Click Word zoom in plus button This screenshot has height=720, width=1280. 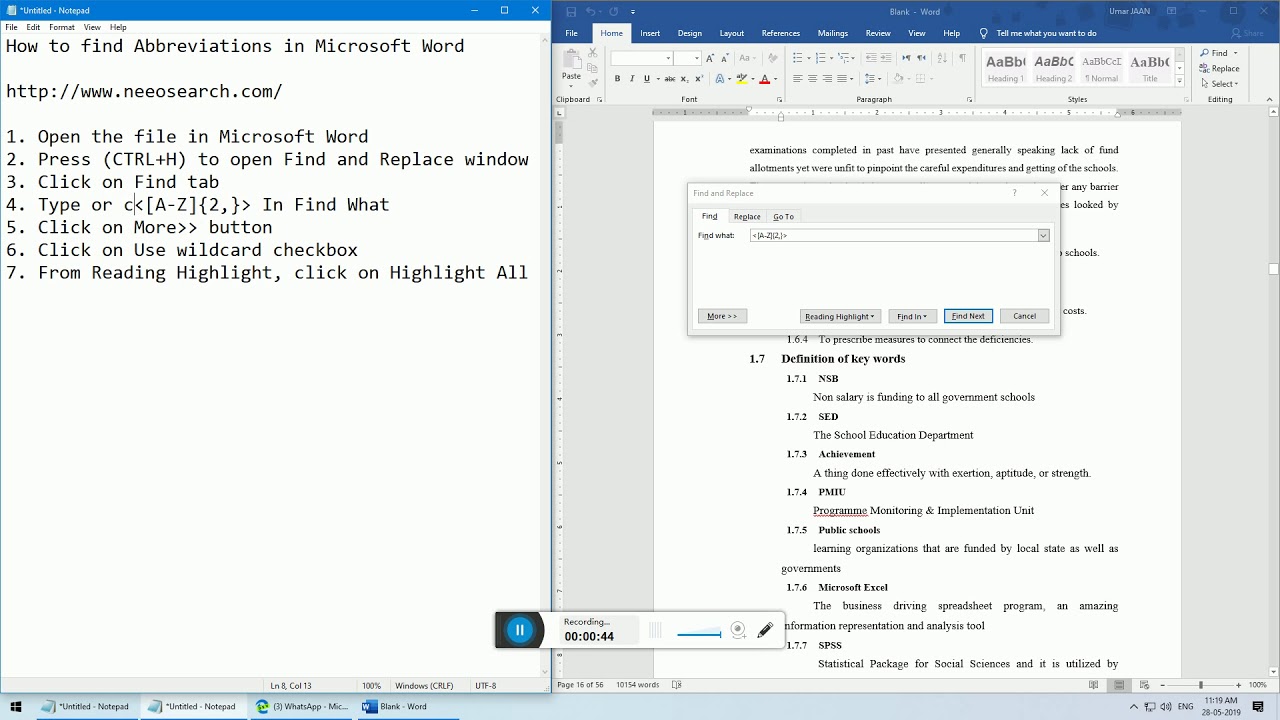point(1237,685)
